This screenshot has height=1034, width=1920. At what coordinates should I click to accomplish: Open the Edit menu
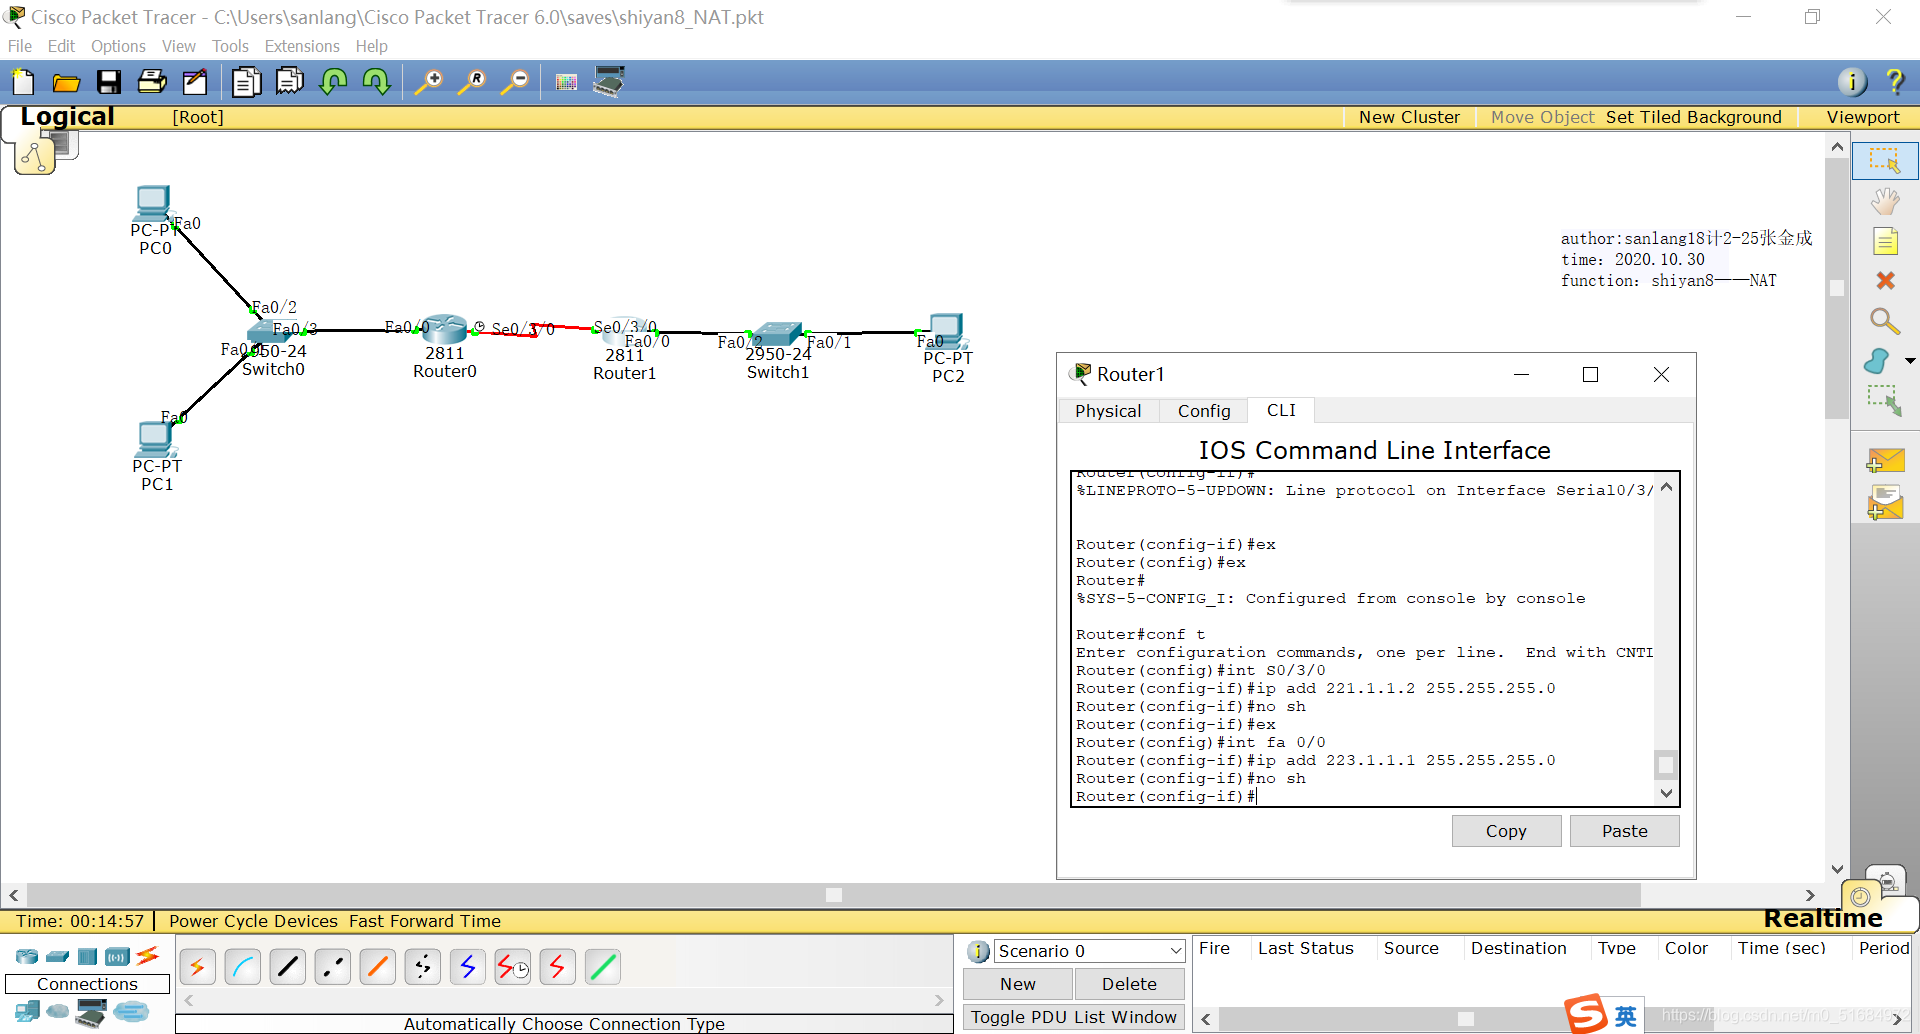point(61,46)
